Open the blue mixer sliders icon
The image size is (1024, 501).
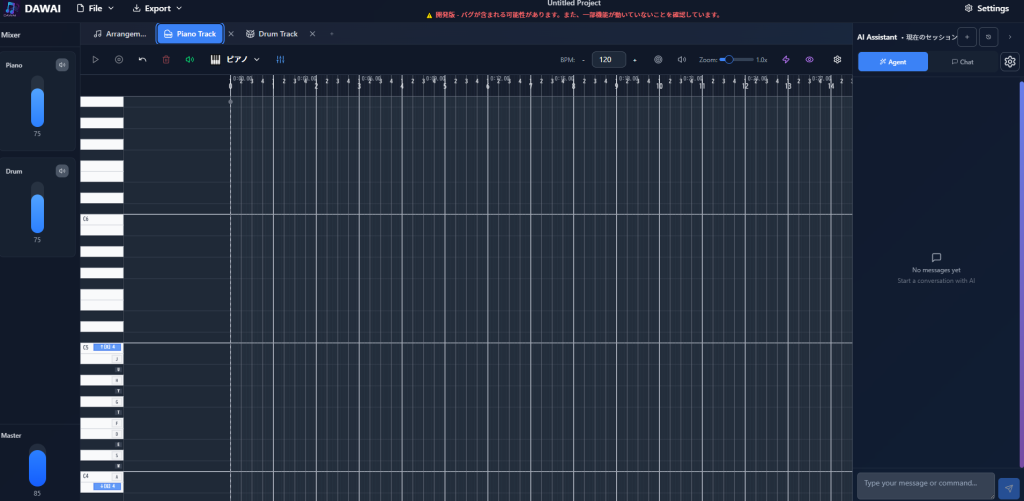(280, 60)
